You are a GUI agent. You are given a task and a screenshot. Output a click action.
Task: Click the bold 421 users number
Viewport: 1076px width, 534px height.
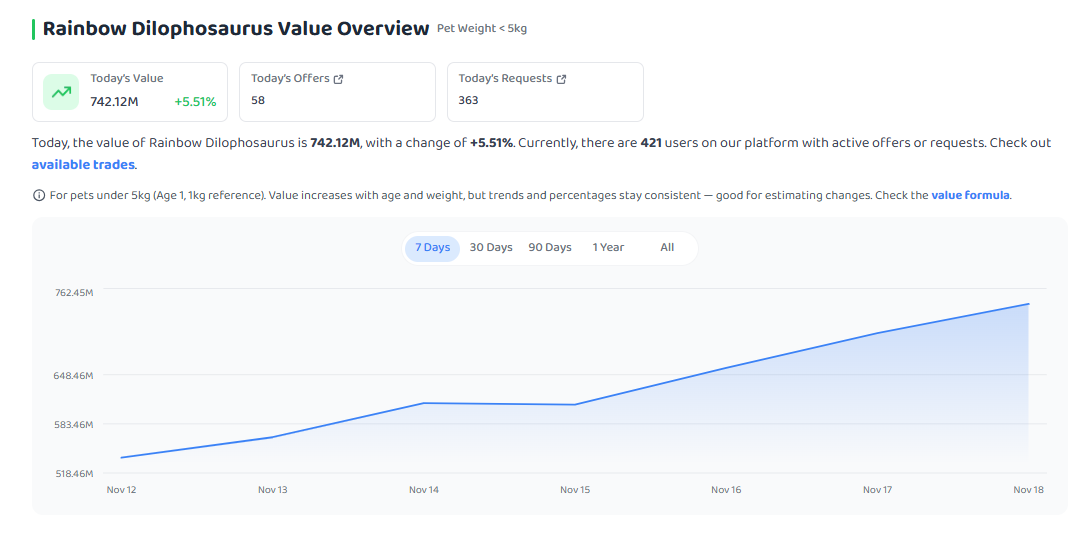coord(651,143)
